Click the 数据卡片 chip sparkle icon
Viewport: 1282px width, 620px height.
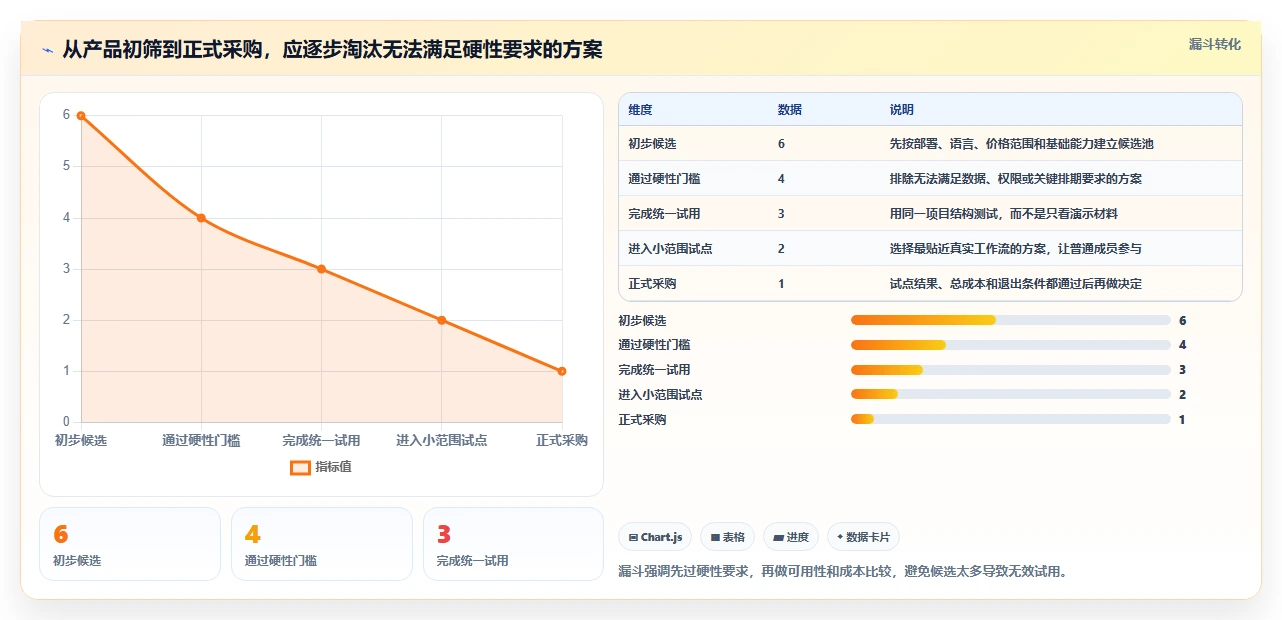pyautogui.click(x=840, y=537)
